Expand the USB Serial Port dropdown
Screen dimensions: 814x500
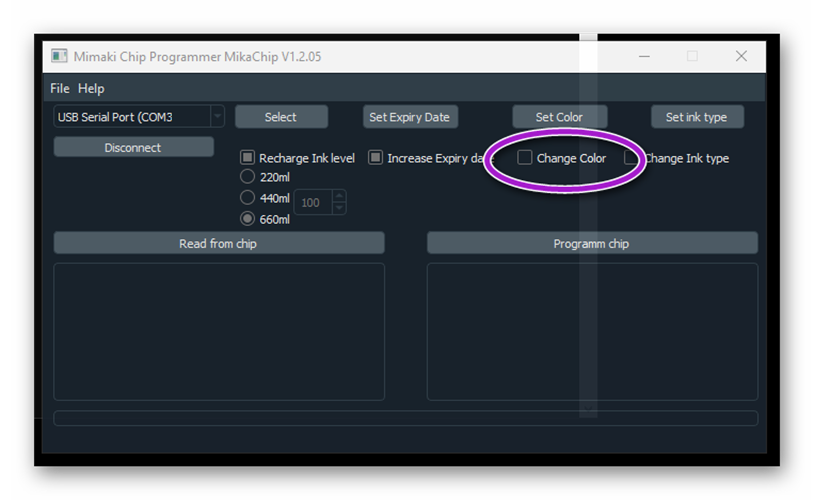pyautogui.click(x=218, y=116)
